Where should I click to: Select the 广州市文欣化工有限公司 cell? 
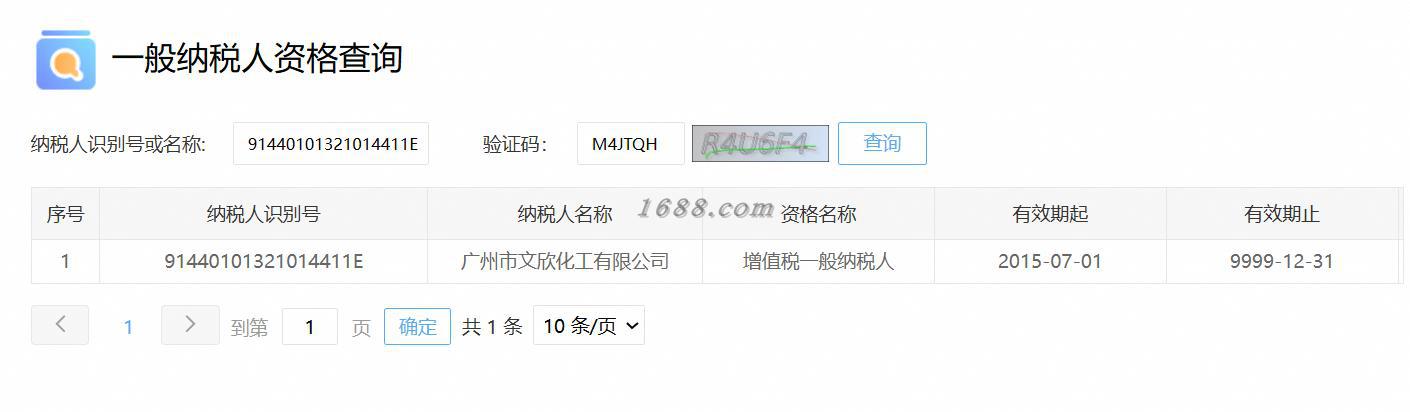[x=565, y=262]
